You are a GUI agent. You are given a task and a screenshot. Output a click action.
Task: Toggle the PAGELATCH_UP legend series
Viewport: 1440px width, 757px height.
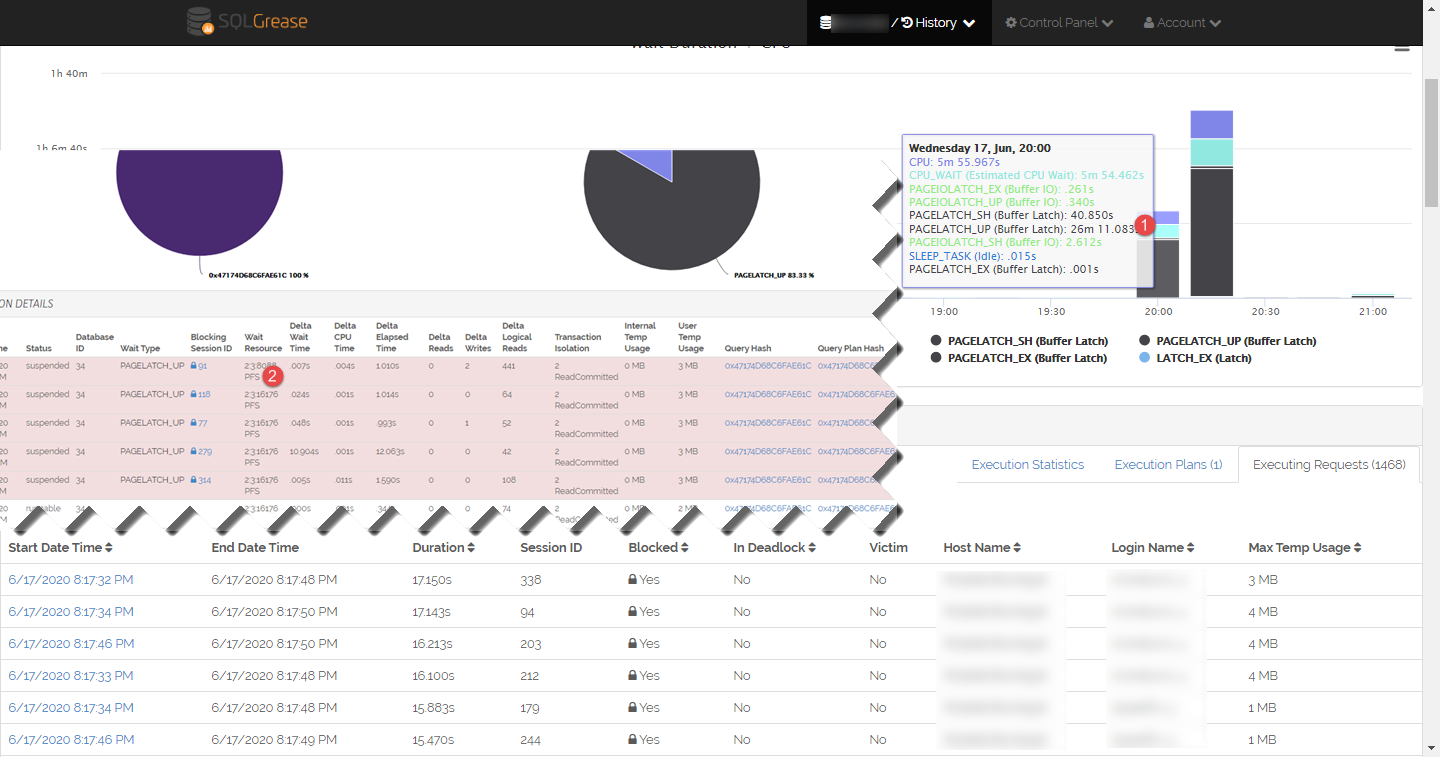(x=1228, y=341)
